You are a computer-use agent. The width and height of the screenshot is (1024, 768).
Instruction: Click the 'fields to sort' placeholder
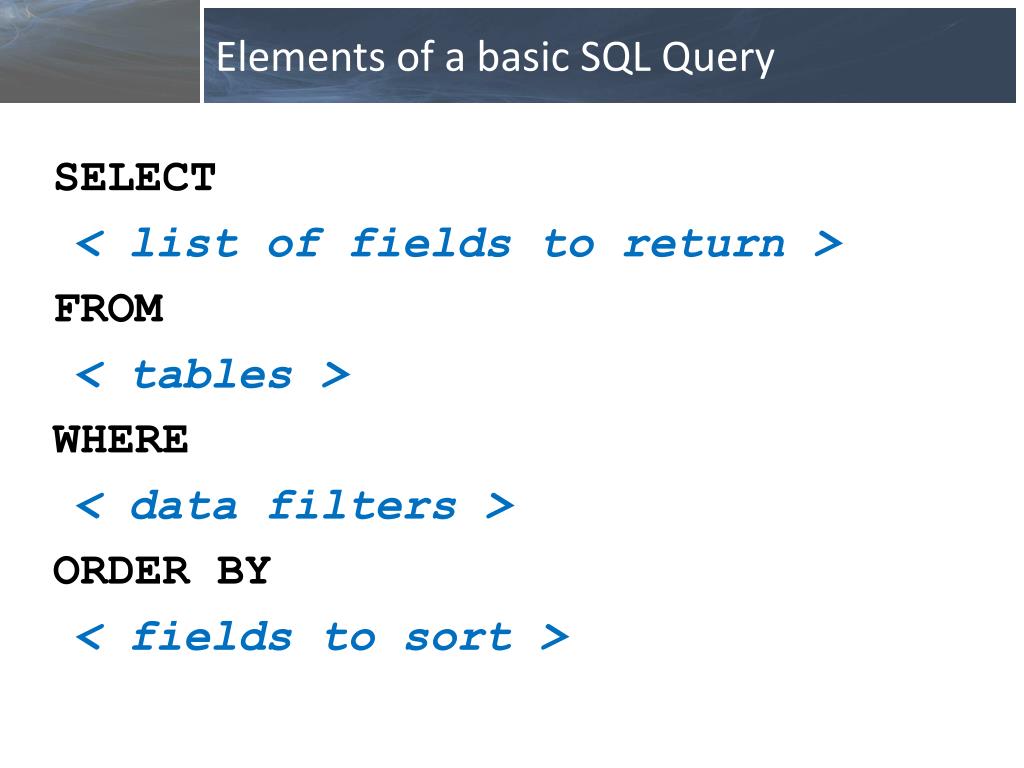[322, 637]
